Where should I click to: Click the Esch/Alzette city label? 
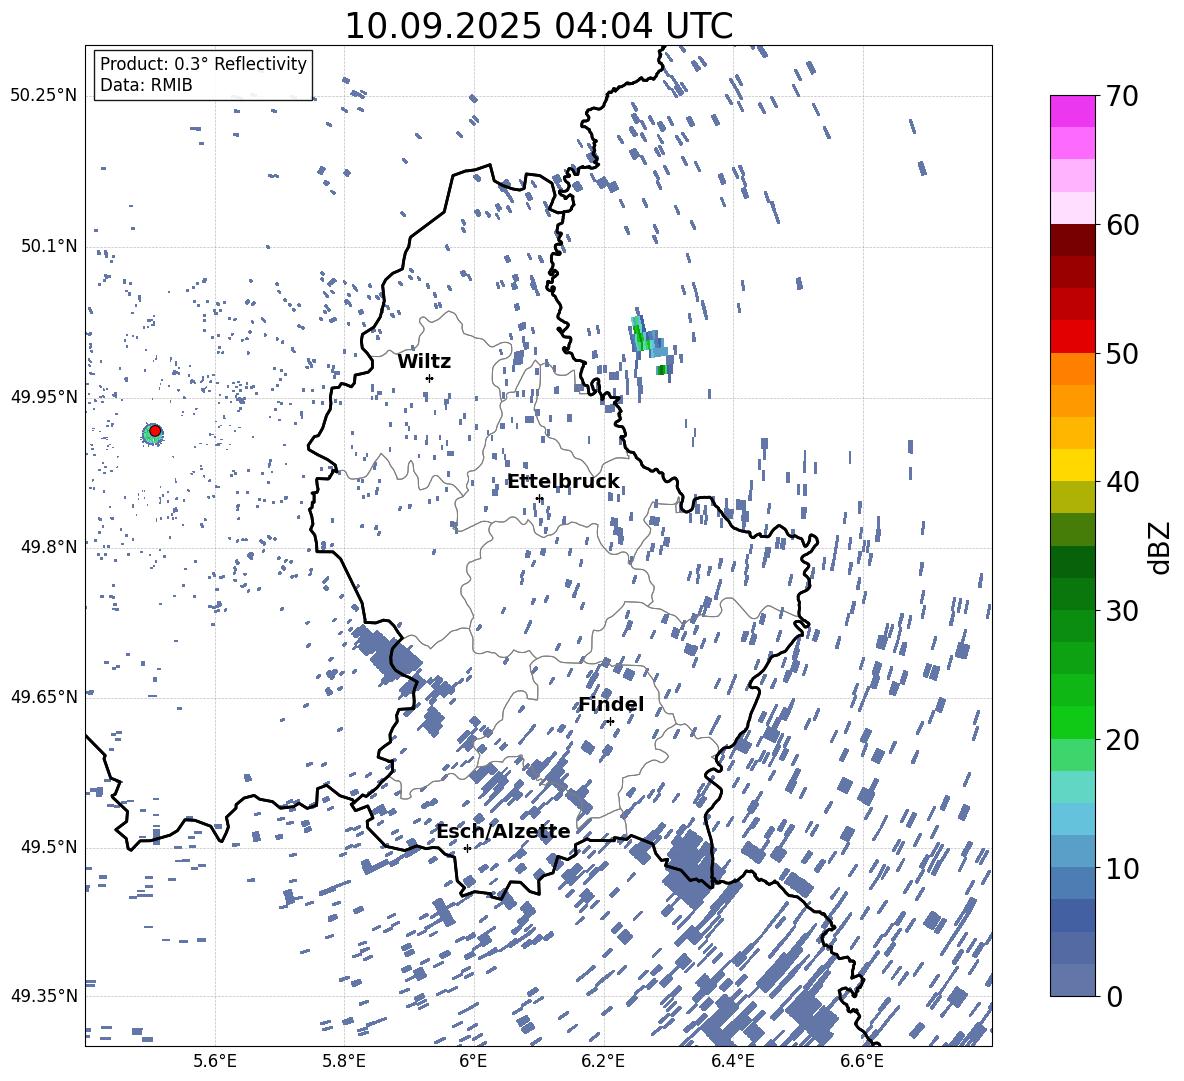[x=504, y=832]
